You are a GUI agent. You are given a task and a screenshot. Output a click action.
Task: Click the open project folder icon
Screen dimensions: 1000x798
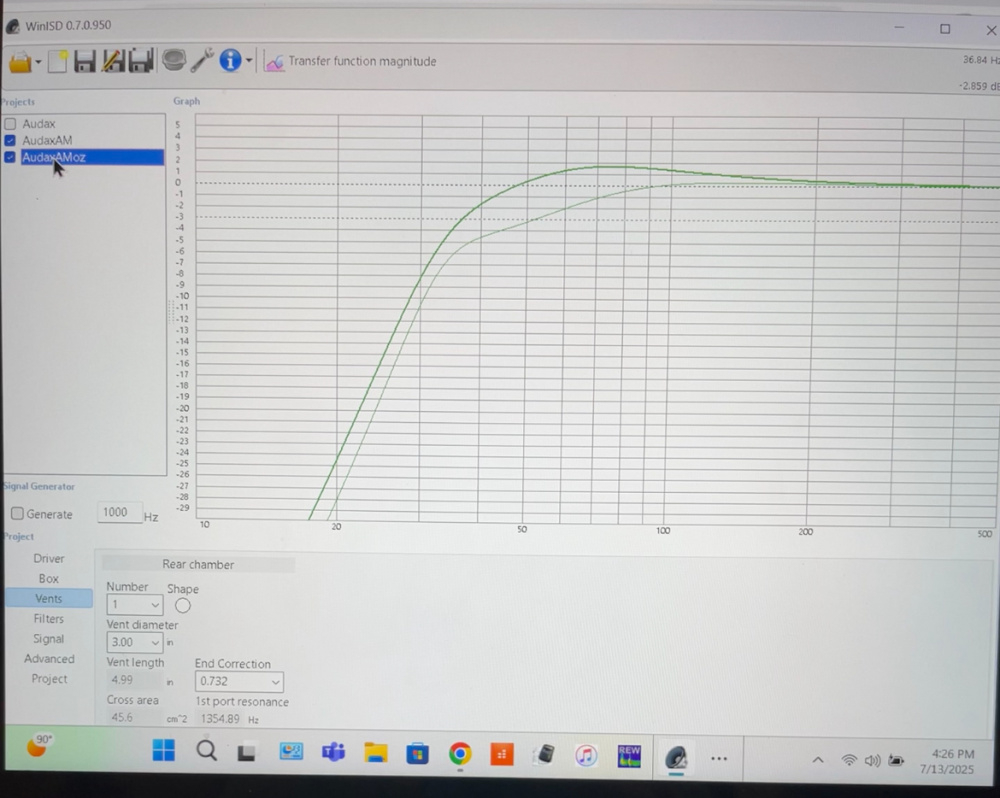pyautogui.click(x=19, y=62)
